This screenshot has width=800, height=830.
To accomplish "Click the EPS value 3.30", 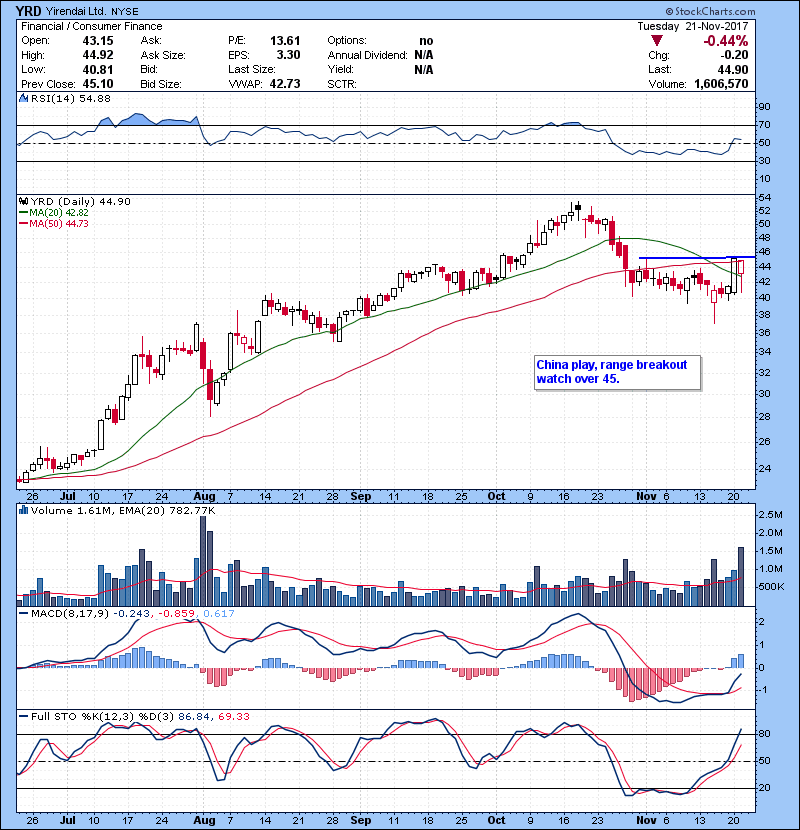I will pyautogui.click(x=289, y=55).
